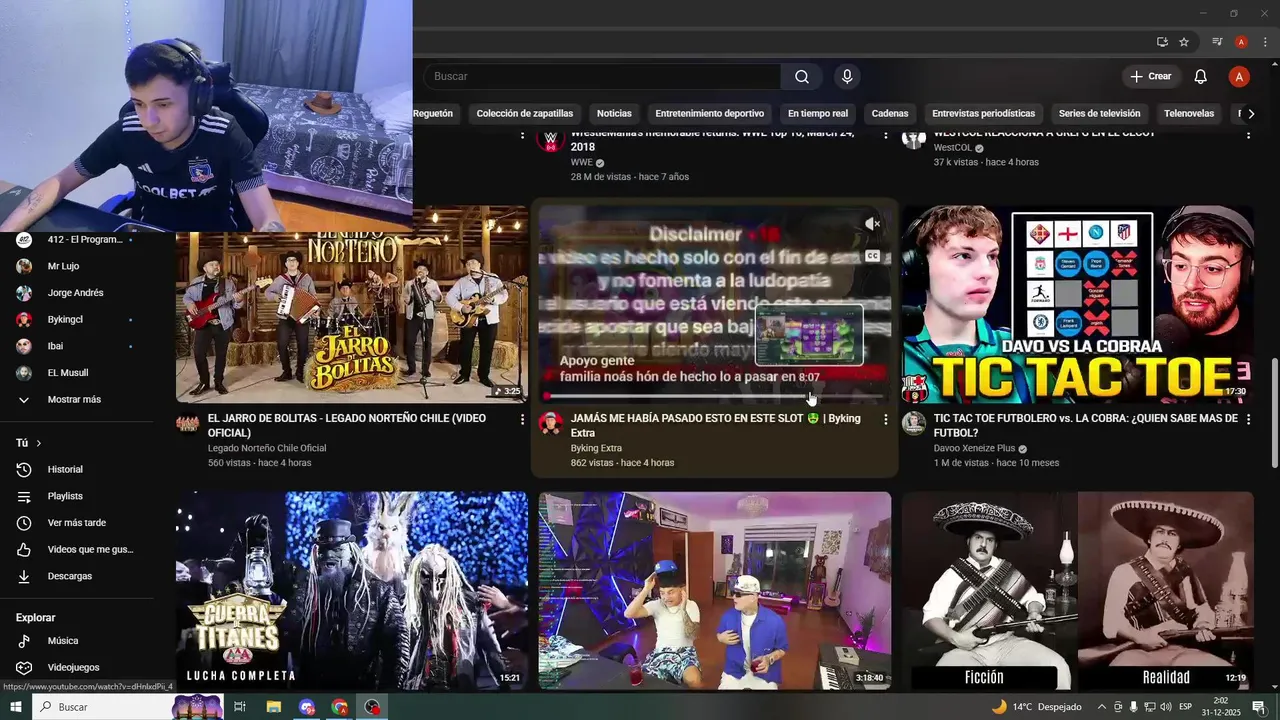The image size is (1280, 720).
Task: Open options menu for WestCOL video
Action: [1248, 134]
